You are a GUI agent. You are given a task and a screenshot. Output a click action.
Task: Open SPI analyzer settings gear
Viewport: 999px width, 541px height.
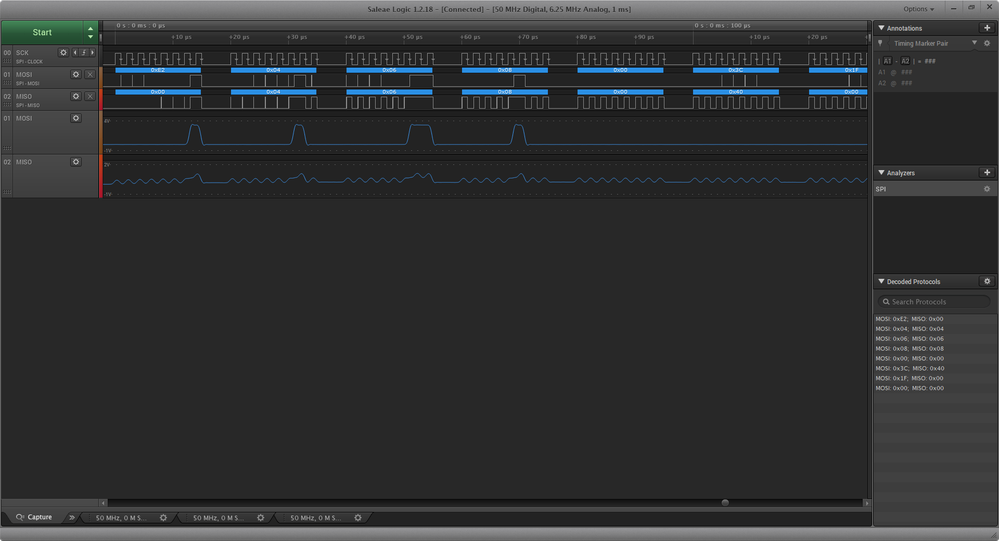tap(987, 189)
